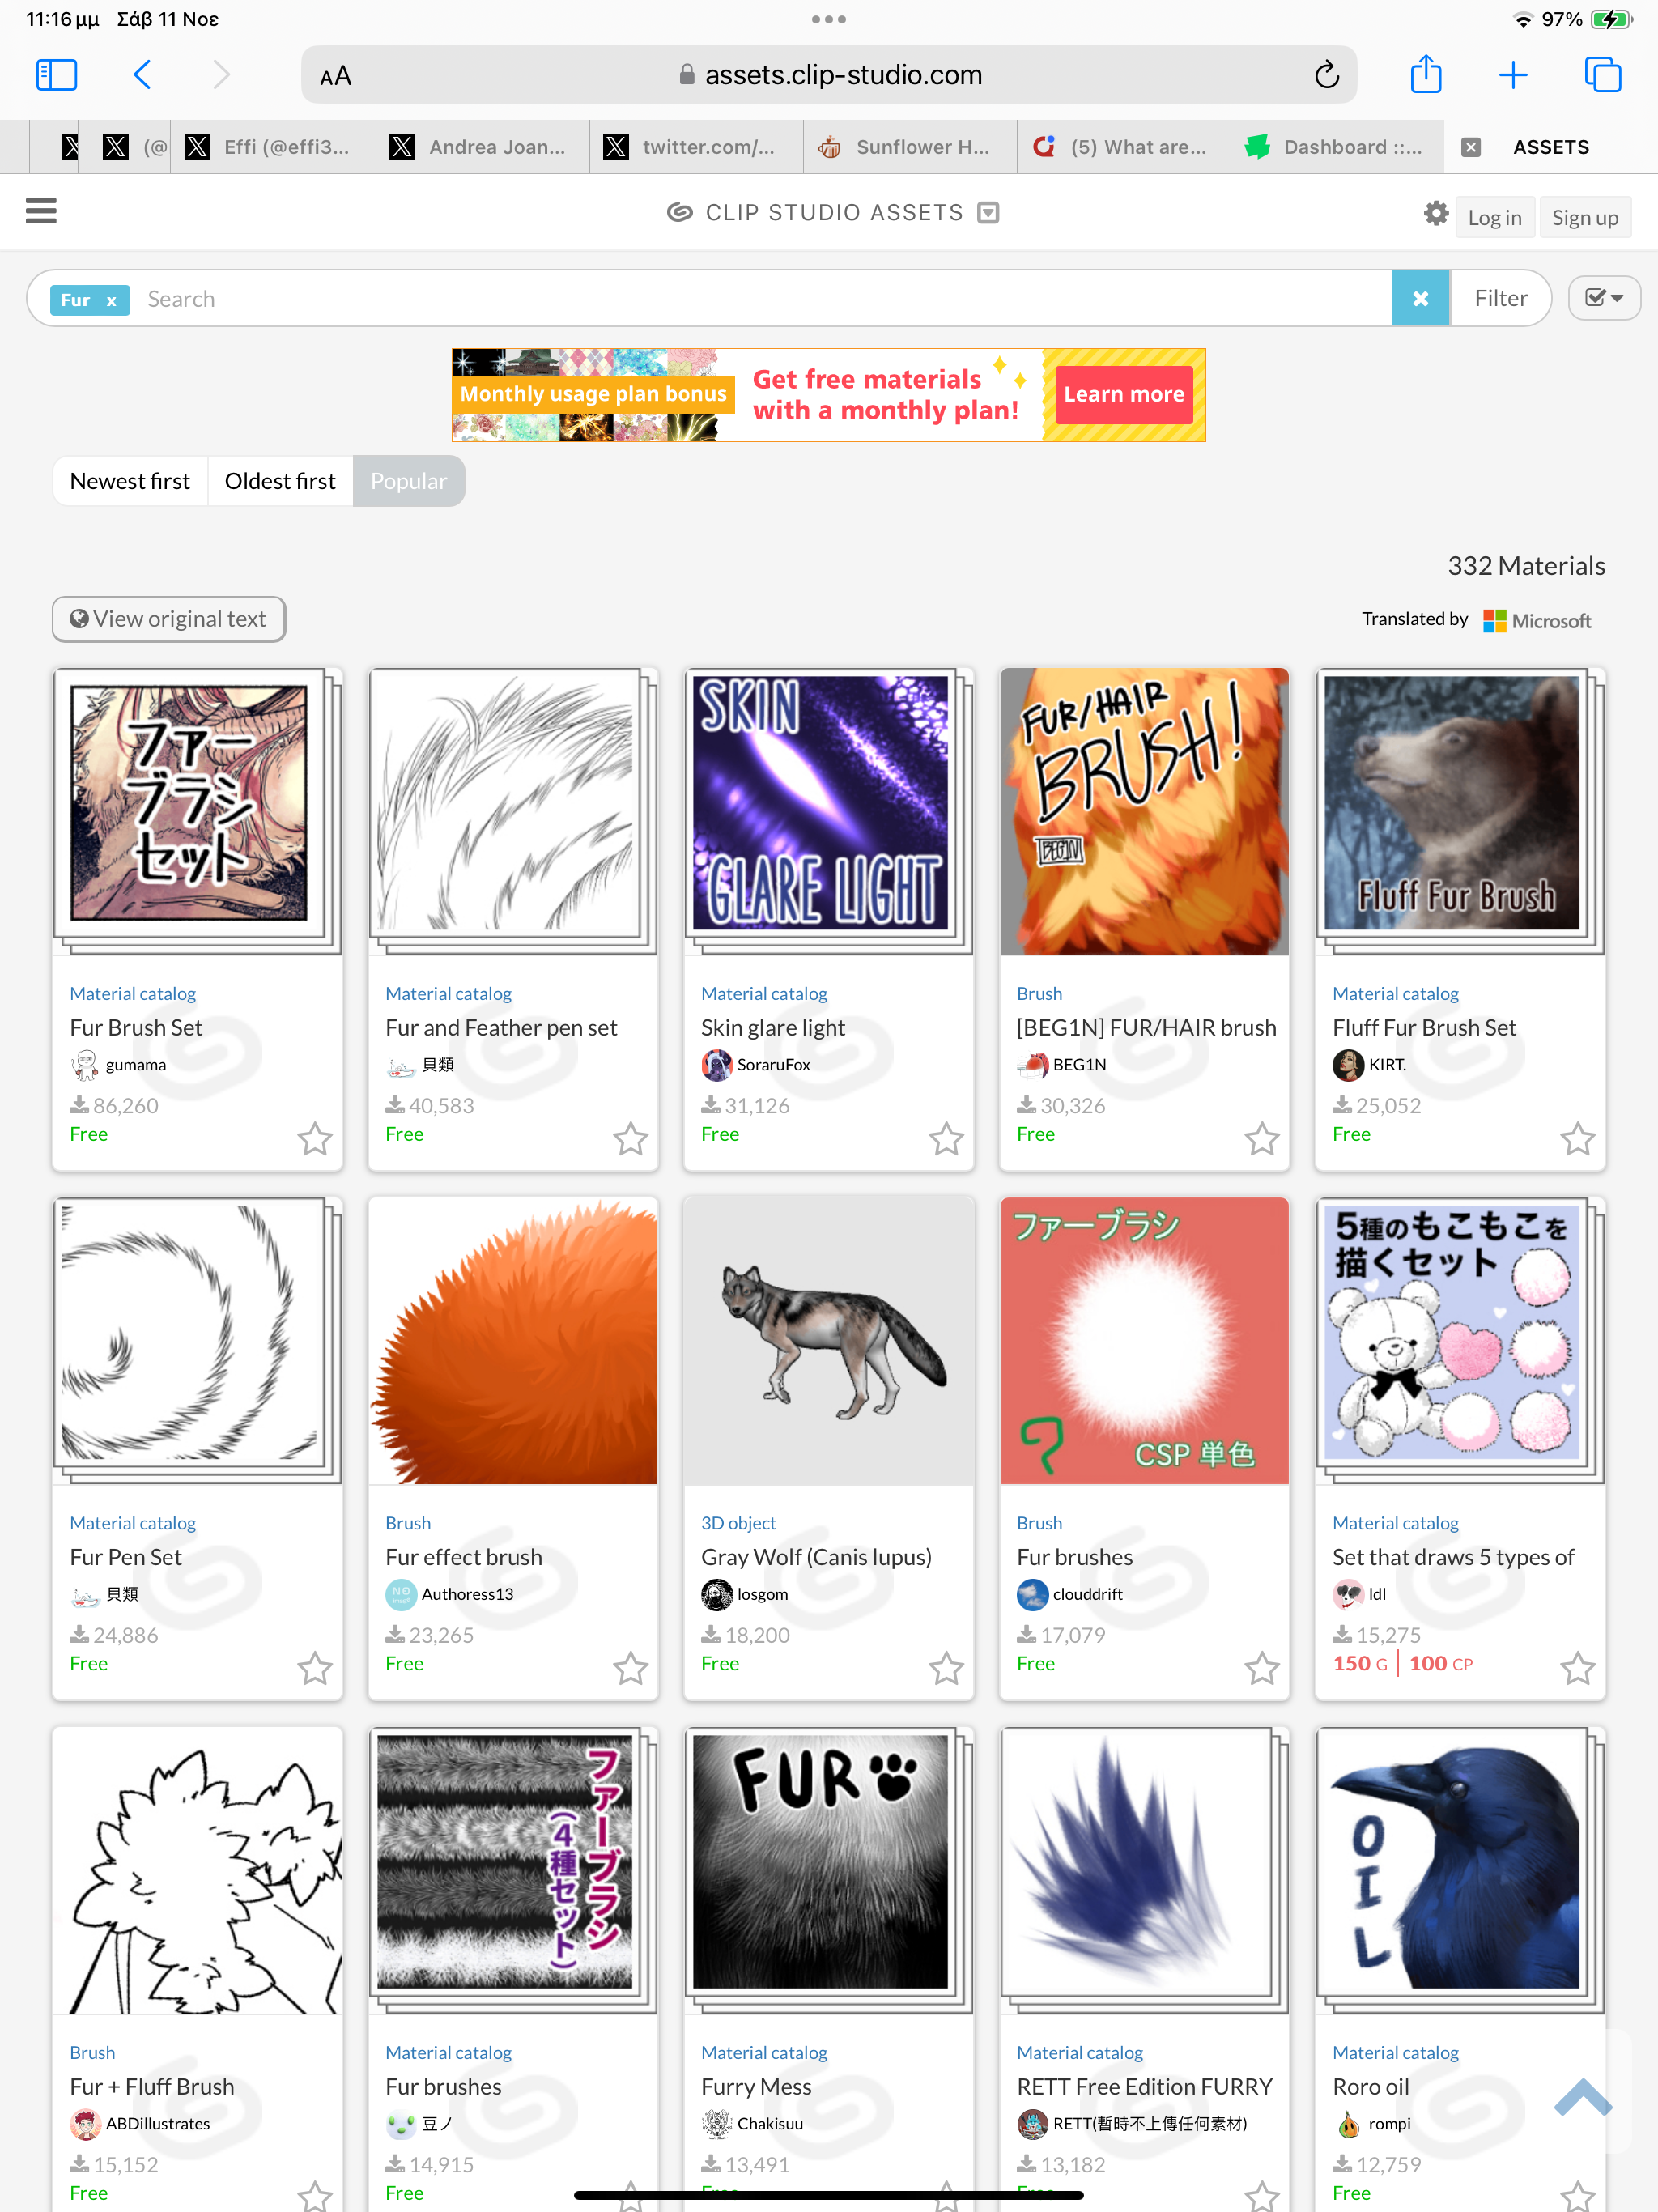Favorite the Fur Brush Set star
Image resolution: width=1658 pixels, height=2212 pixels.
click(315, 1138)
